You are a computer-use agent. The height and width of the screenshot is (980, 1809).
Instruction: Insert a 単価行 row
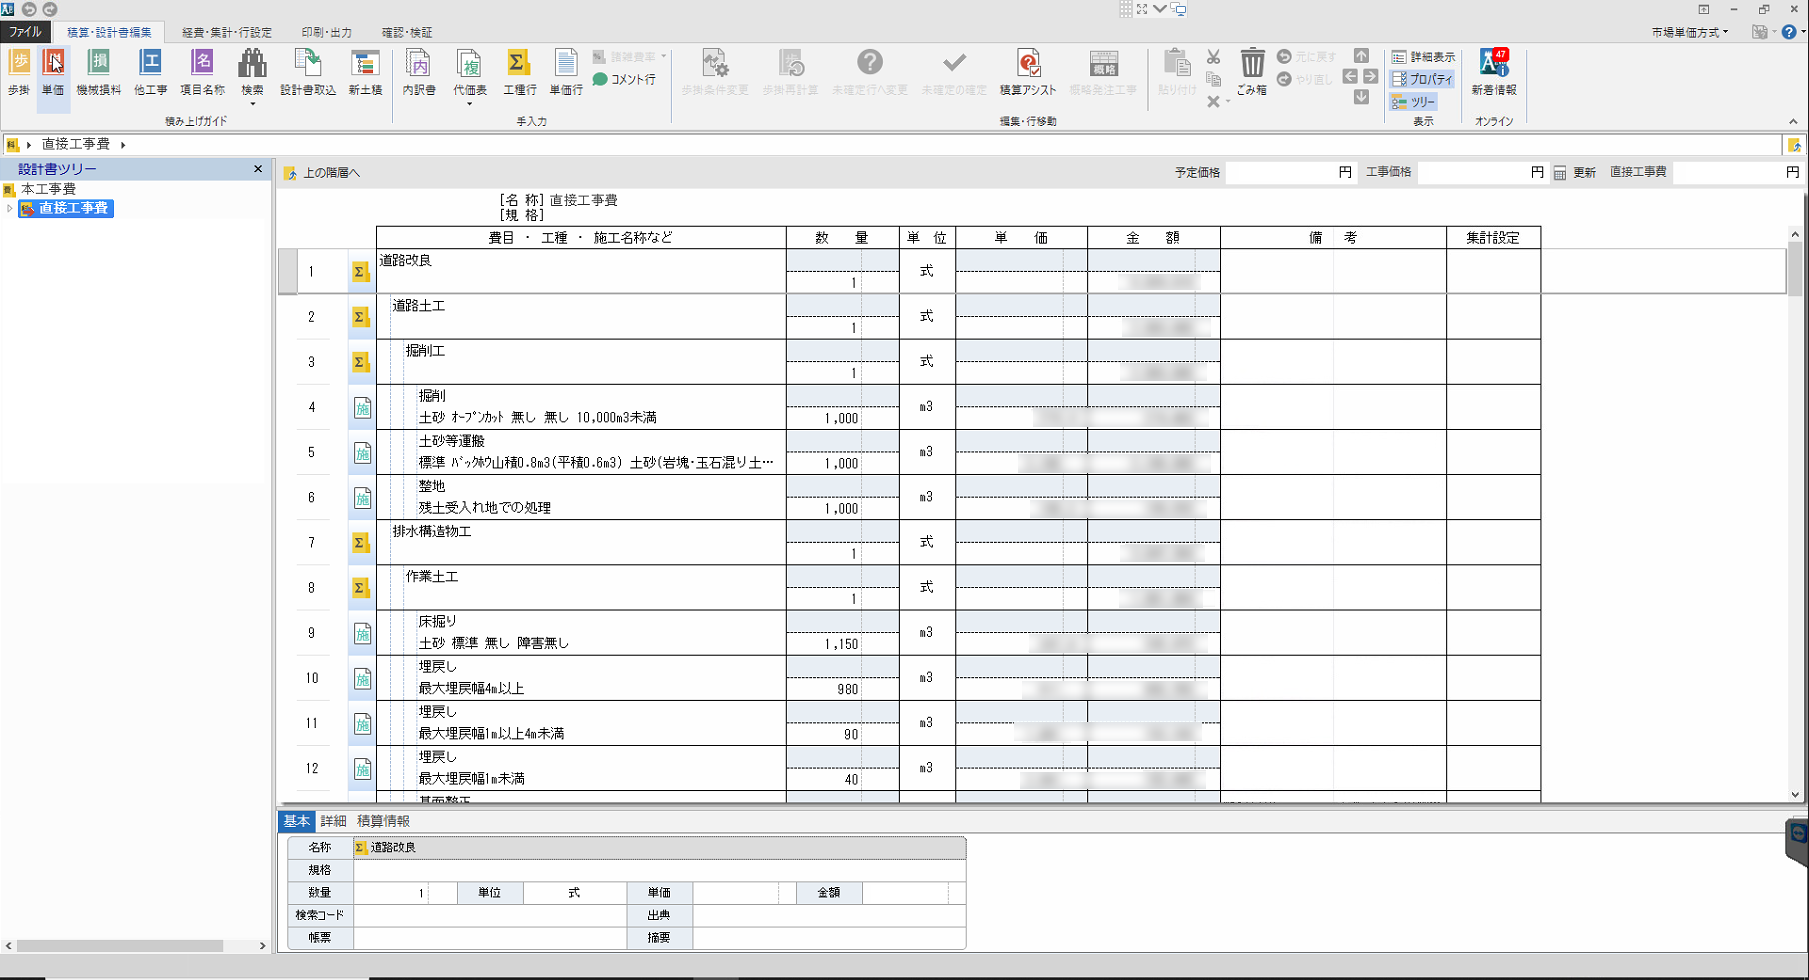coord(566,71)
